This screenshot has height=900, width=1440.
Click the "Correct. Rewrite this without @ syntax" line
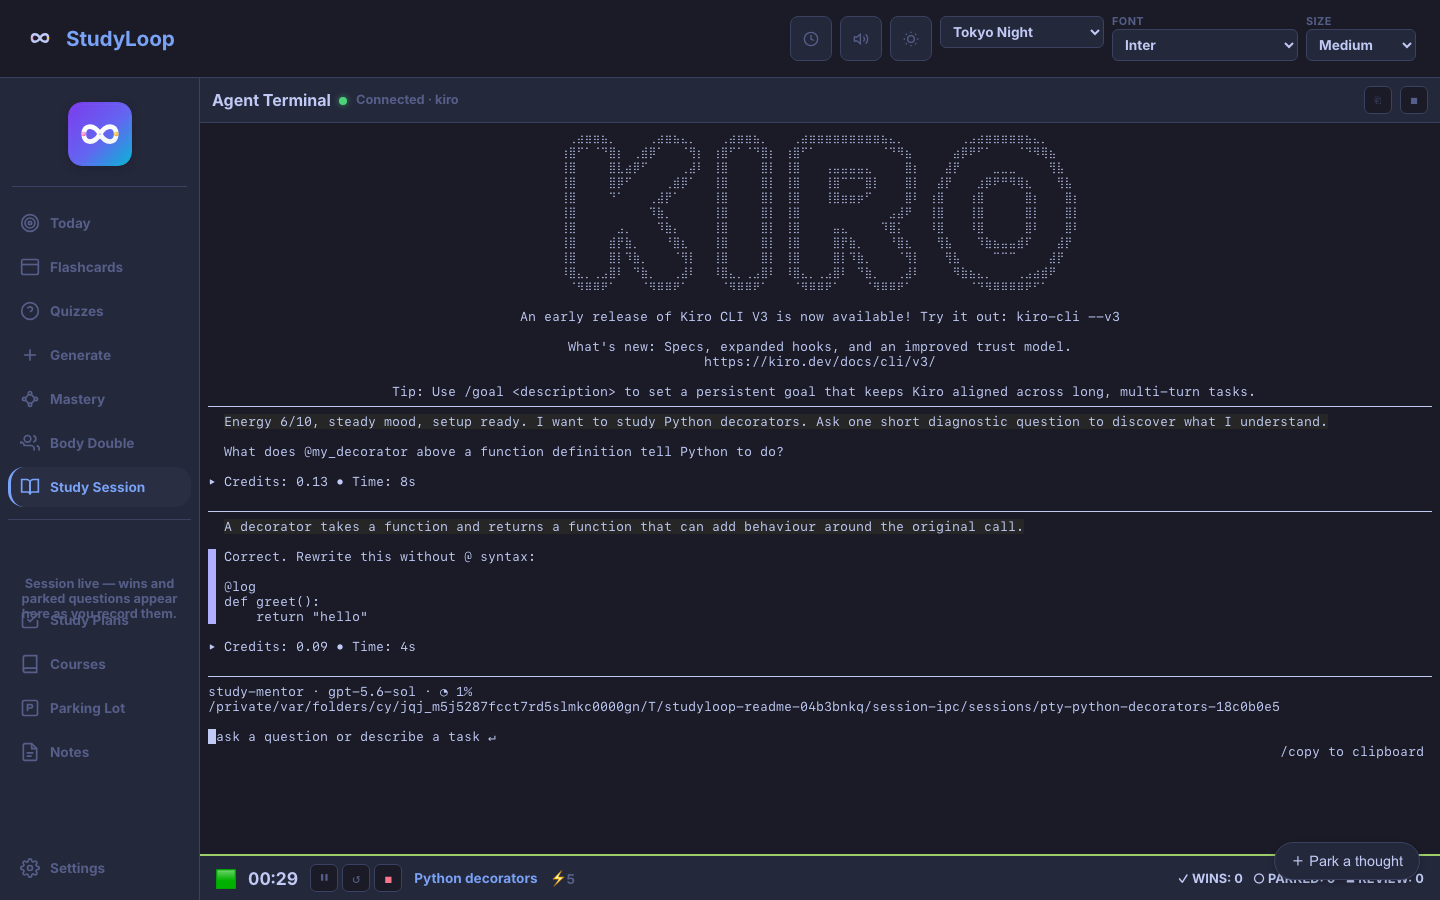(x=380, y=557)
